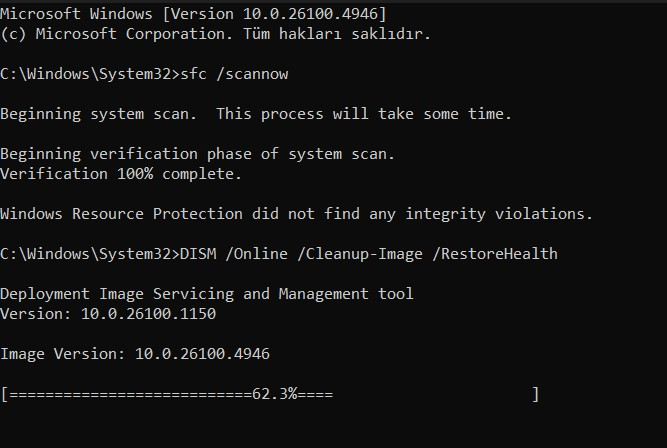Click the 'This process will take some time.' sentence
This screenshot has height=448, width=667.
(364, 114)
